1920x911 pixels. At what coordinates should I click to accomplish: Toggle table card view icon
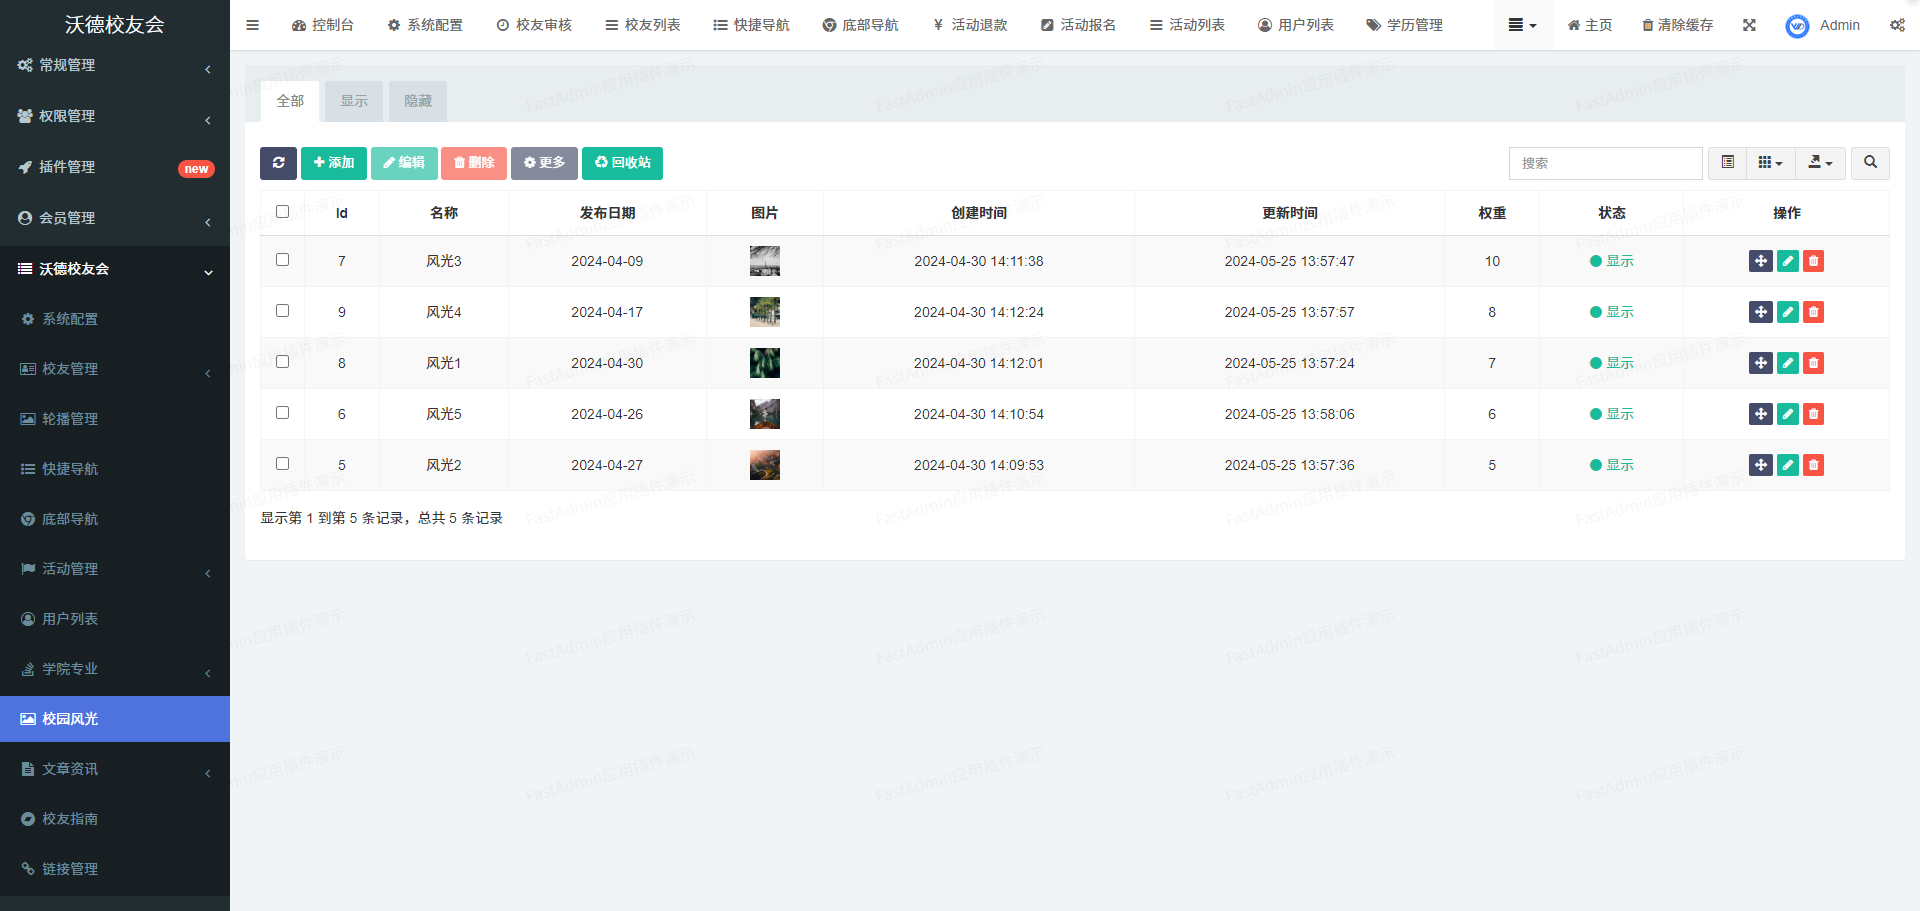(1727, 163)
